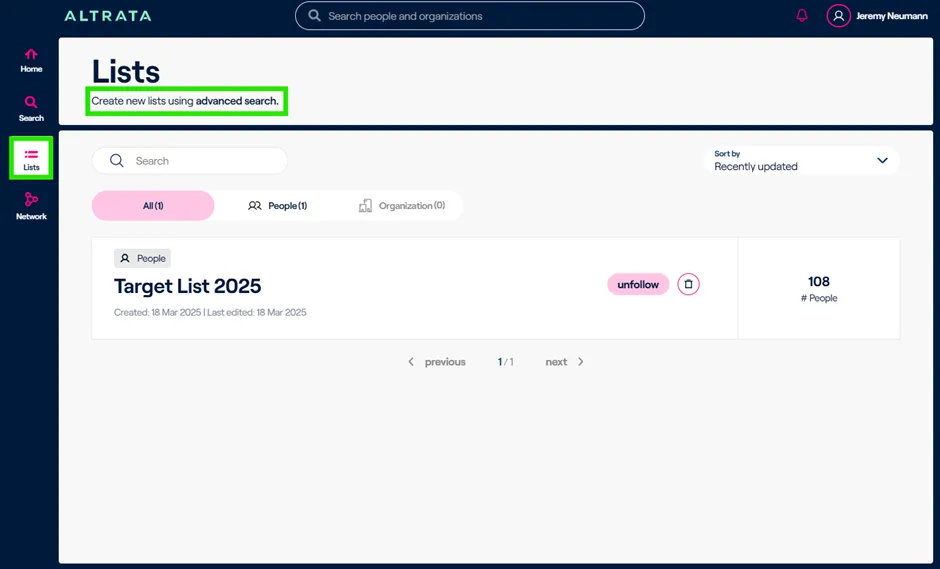Click the Altrata logo
940x569 pixels.
tap(108, 16)
